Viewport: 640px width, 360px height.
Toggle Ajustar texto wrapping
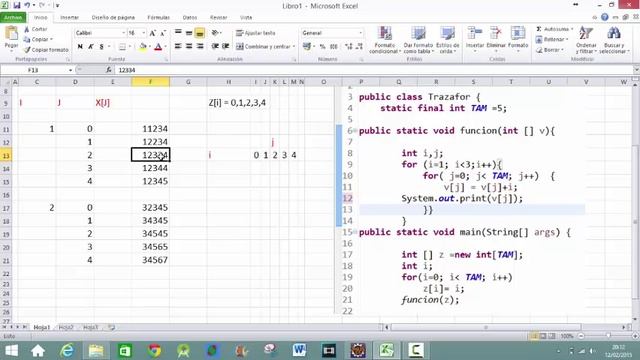[256, 33]
